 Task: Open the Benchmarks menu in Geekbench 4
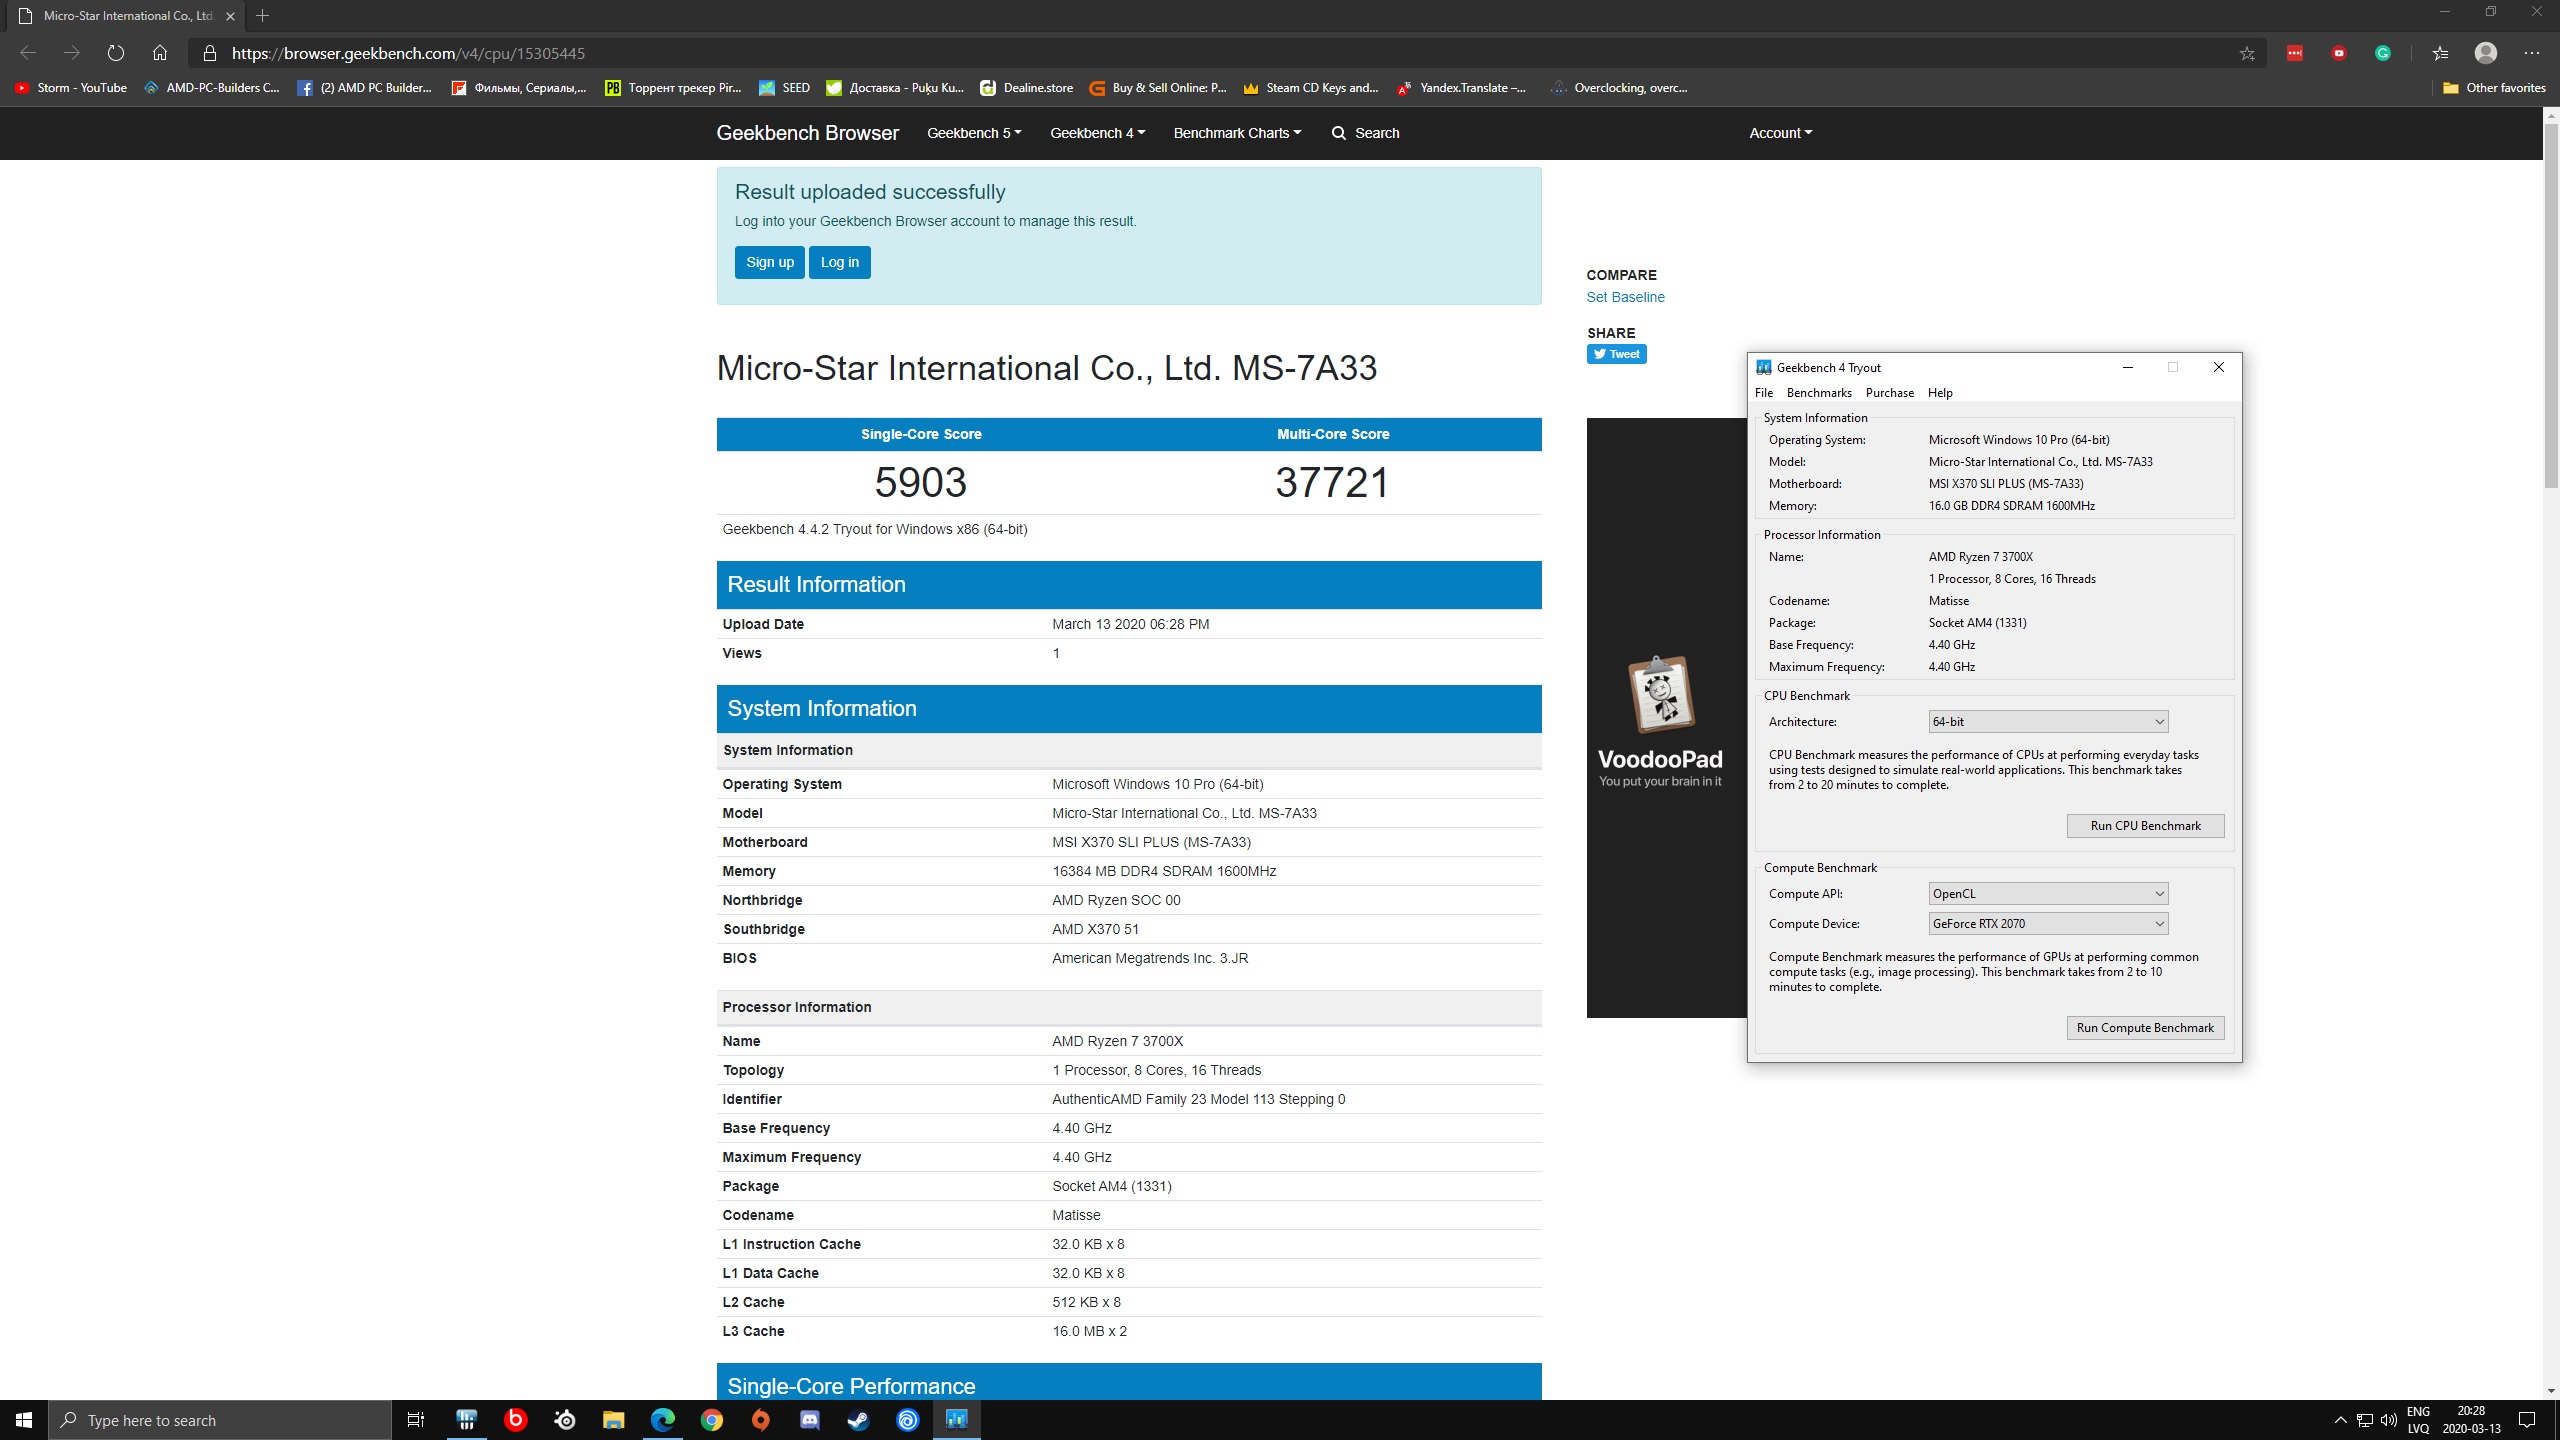pyautogui.click(x=1819, y=393)
